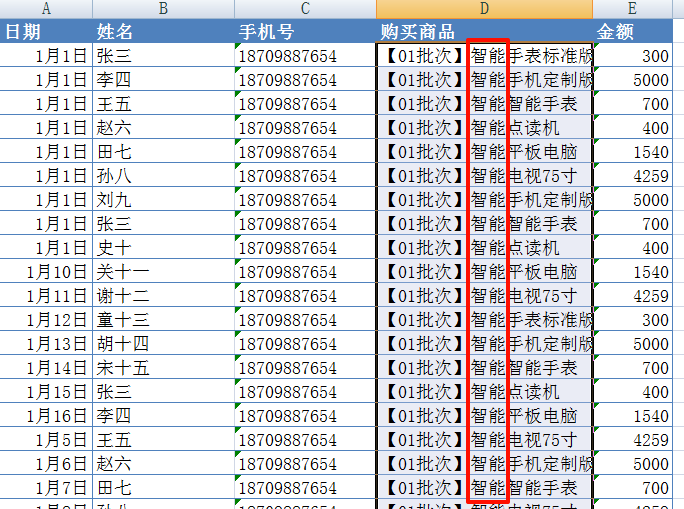Viewport: 684px width, 509px height.
Task: Select the date cell 1月16日
Action: coord(46,415)
